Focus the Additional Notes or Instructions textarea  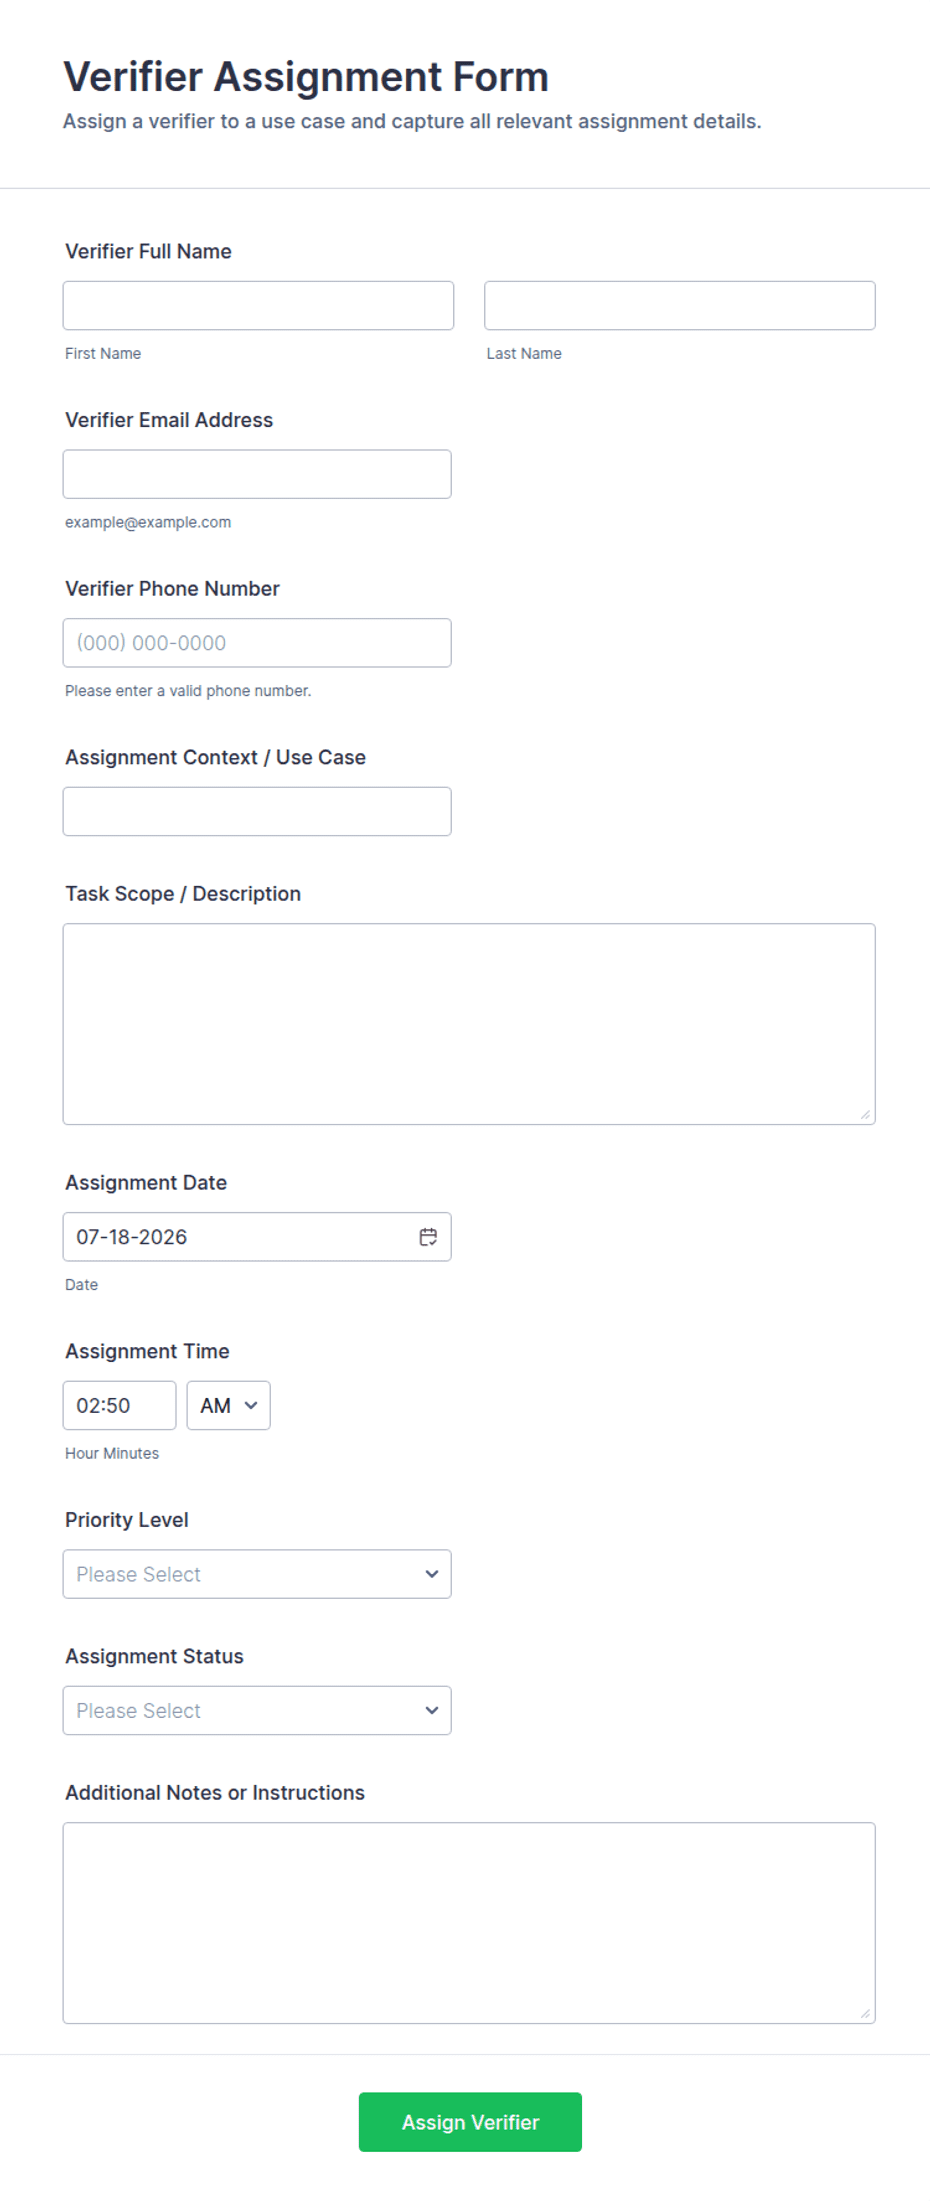click(x=469, y=1923)
